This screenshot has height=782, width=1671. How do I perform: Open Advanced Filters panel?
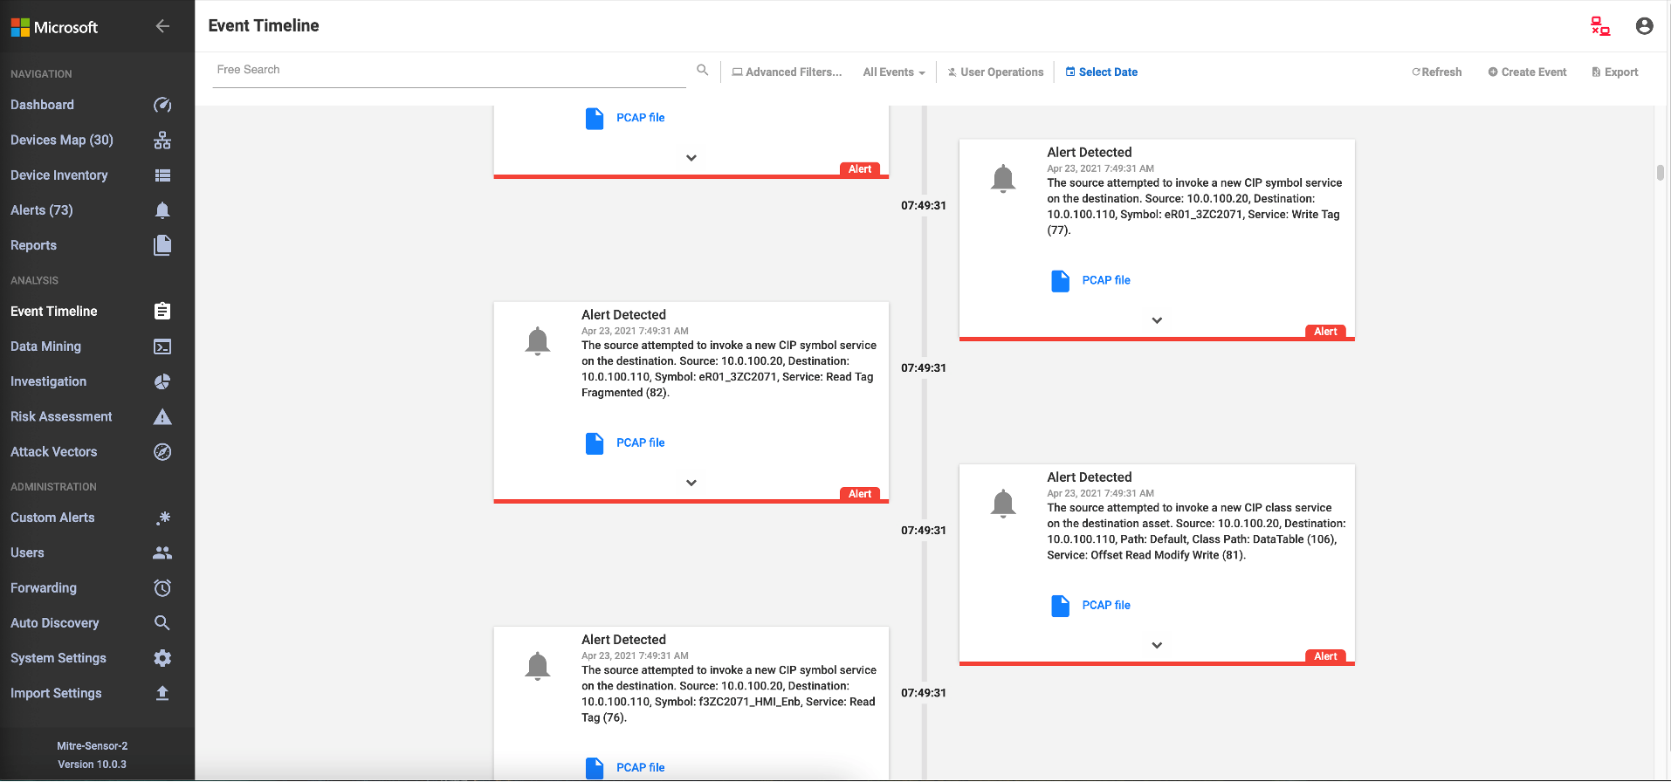point(787,72)
